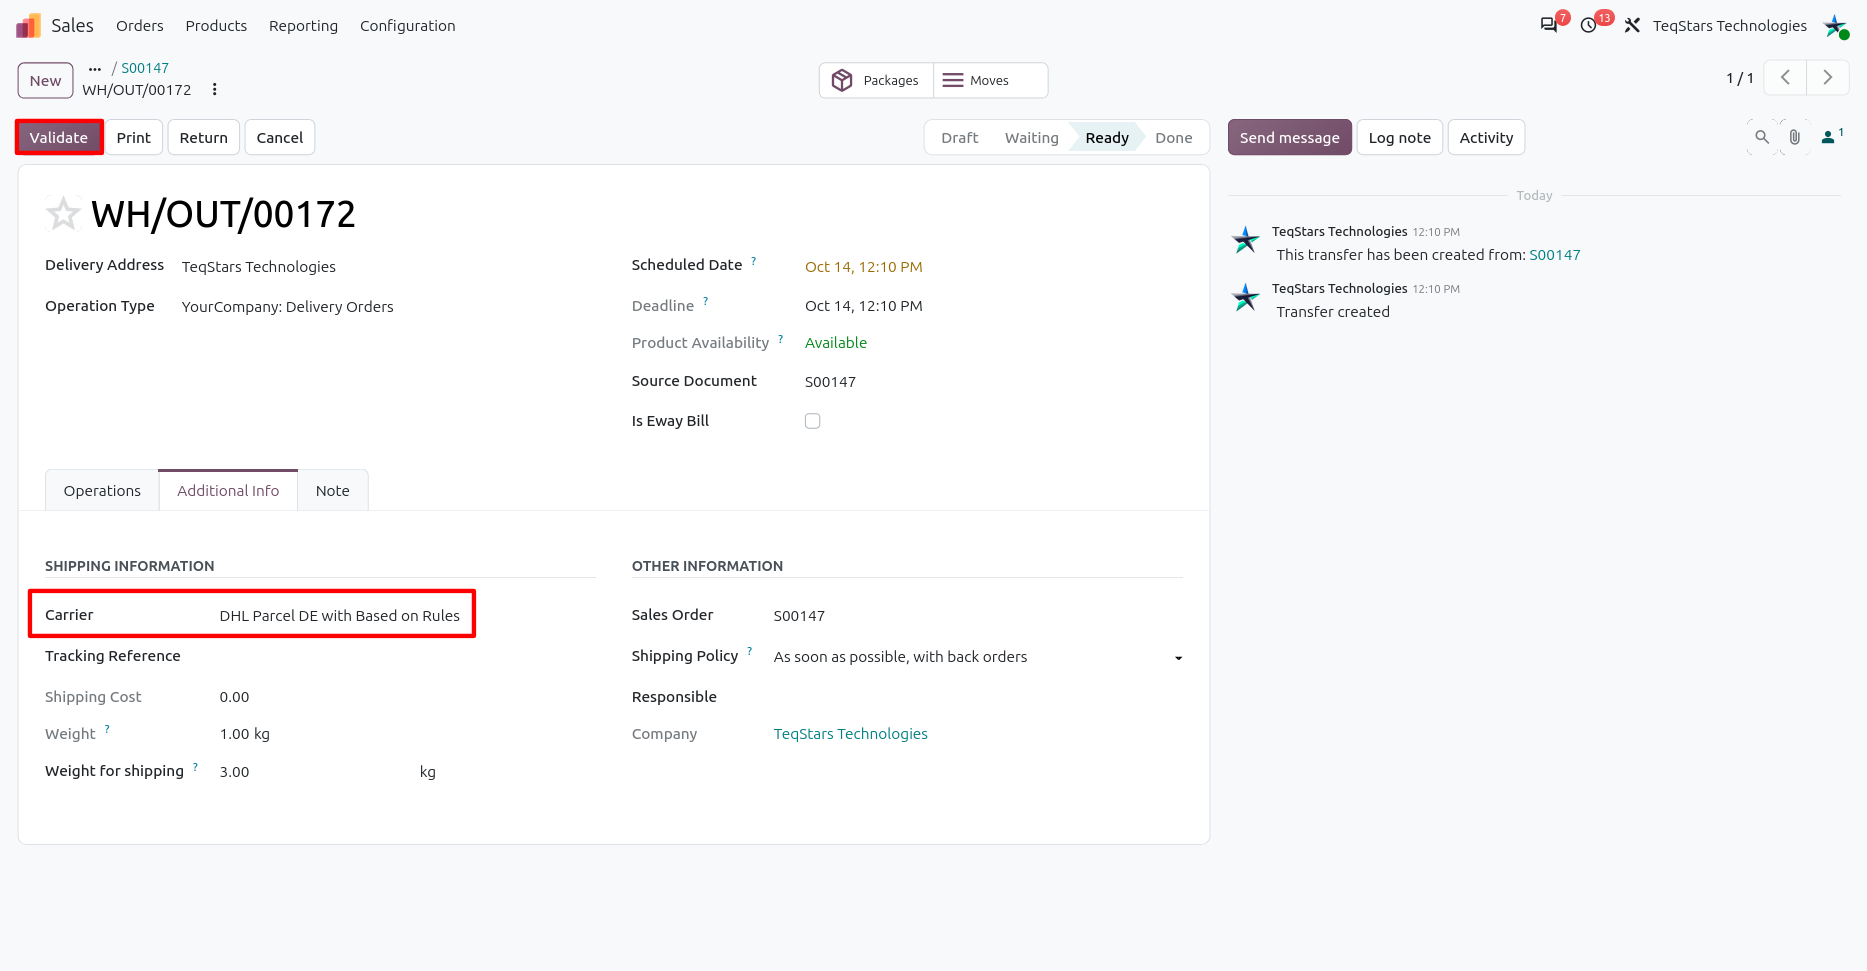Click the Packages box icon
Screen dimensions: 1867x971
coord(842,80)
